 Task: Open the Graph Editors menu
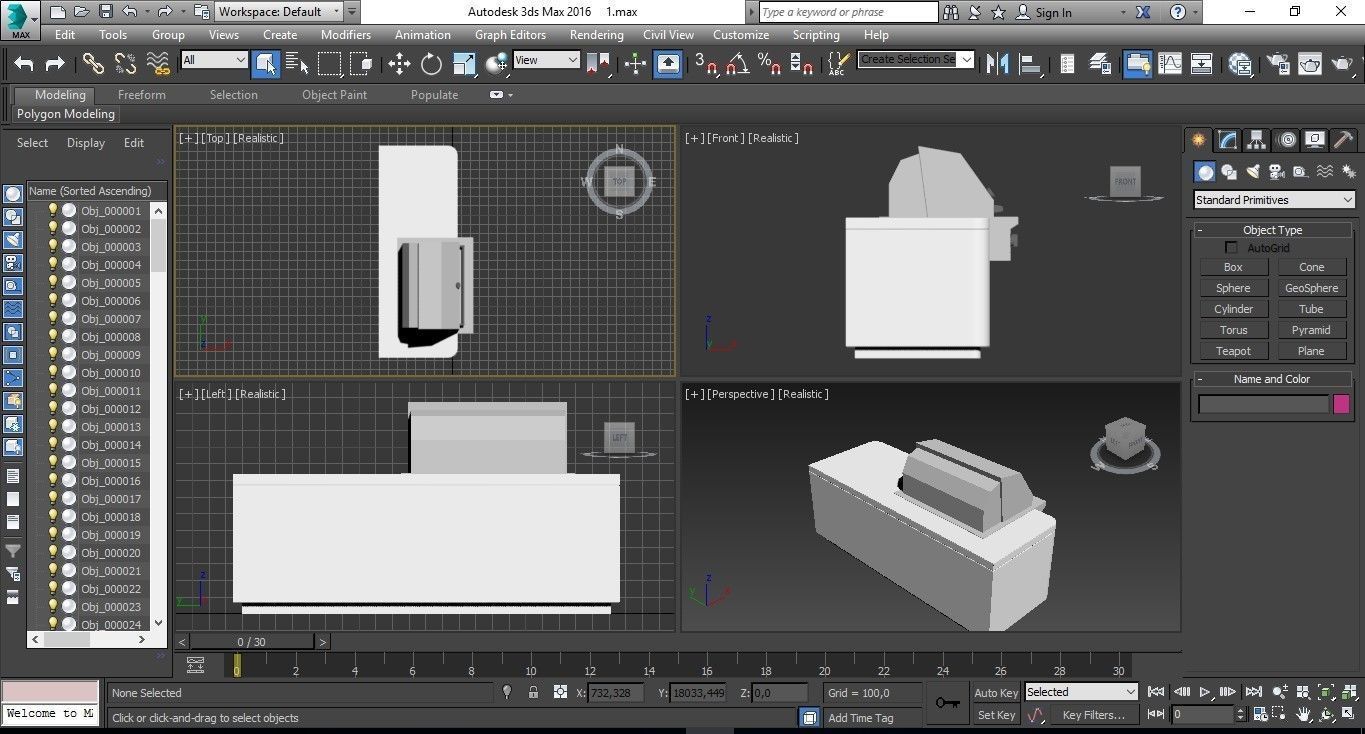click(x=510, y=34)
